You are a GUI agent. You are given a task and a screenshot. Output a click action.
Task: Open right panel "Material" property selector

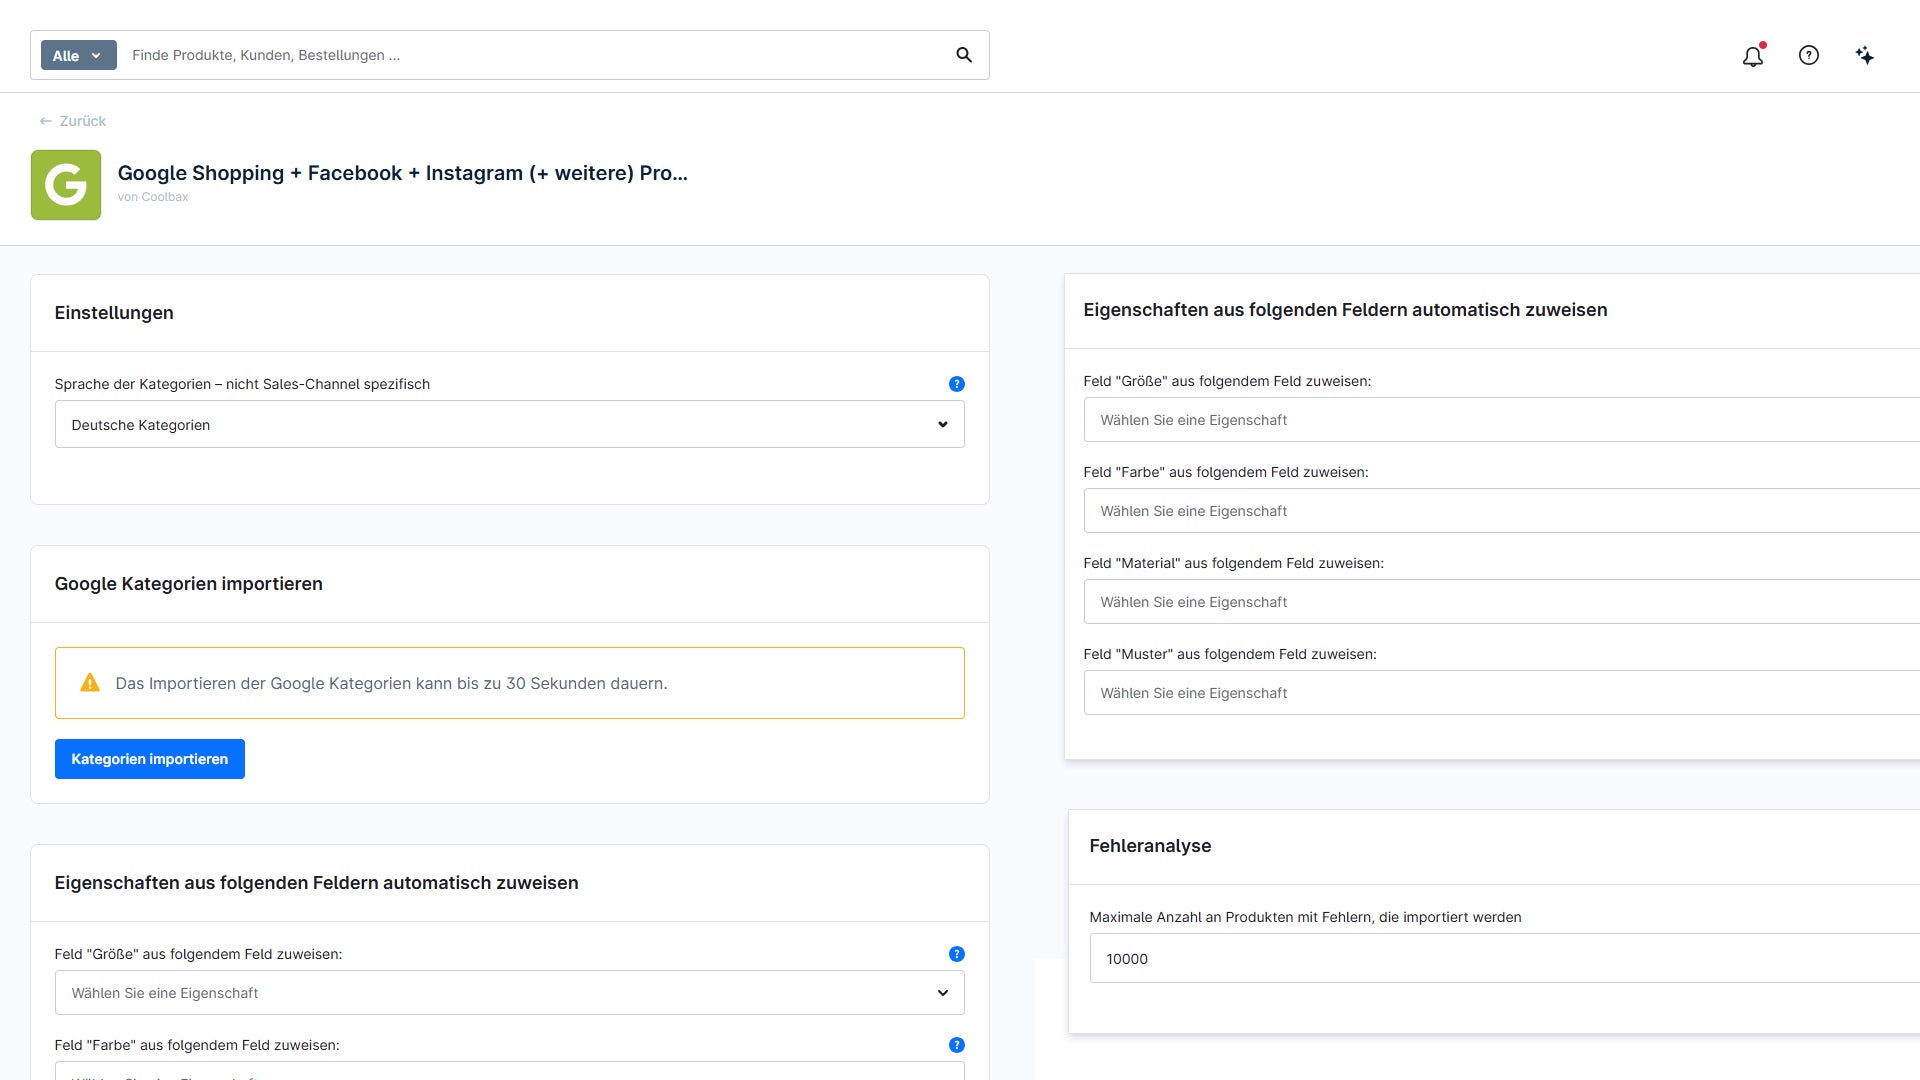point(1502,602)
